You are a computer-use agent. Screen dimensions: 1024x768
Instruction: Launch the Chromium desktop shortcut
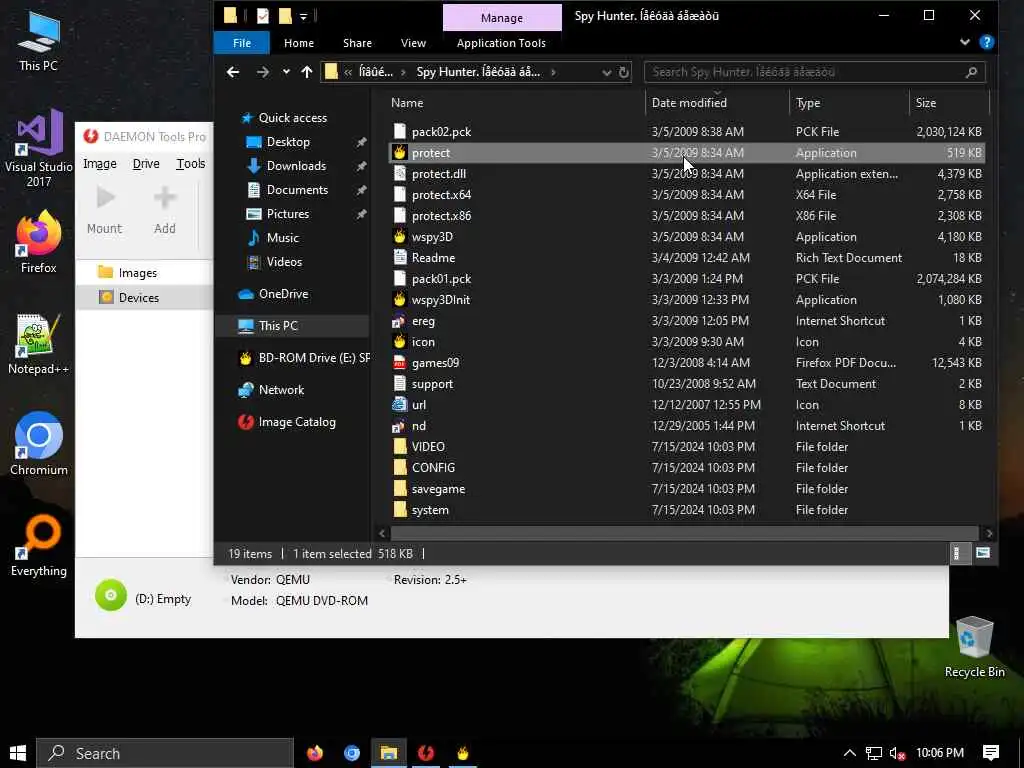pos(39,444)
